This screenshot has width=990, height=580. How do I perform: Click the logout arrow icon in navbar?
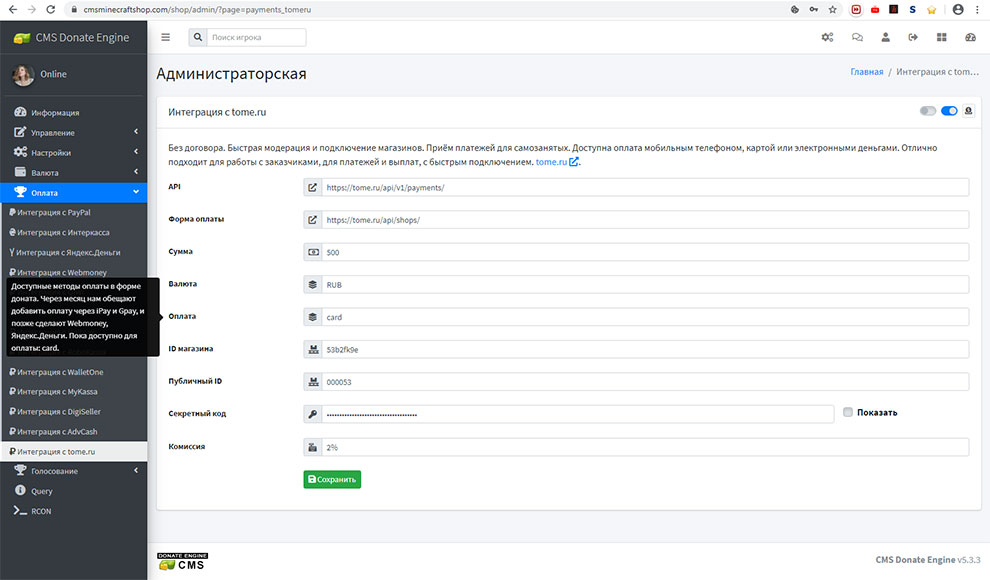913,38
